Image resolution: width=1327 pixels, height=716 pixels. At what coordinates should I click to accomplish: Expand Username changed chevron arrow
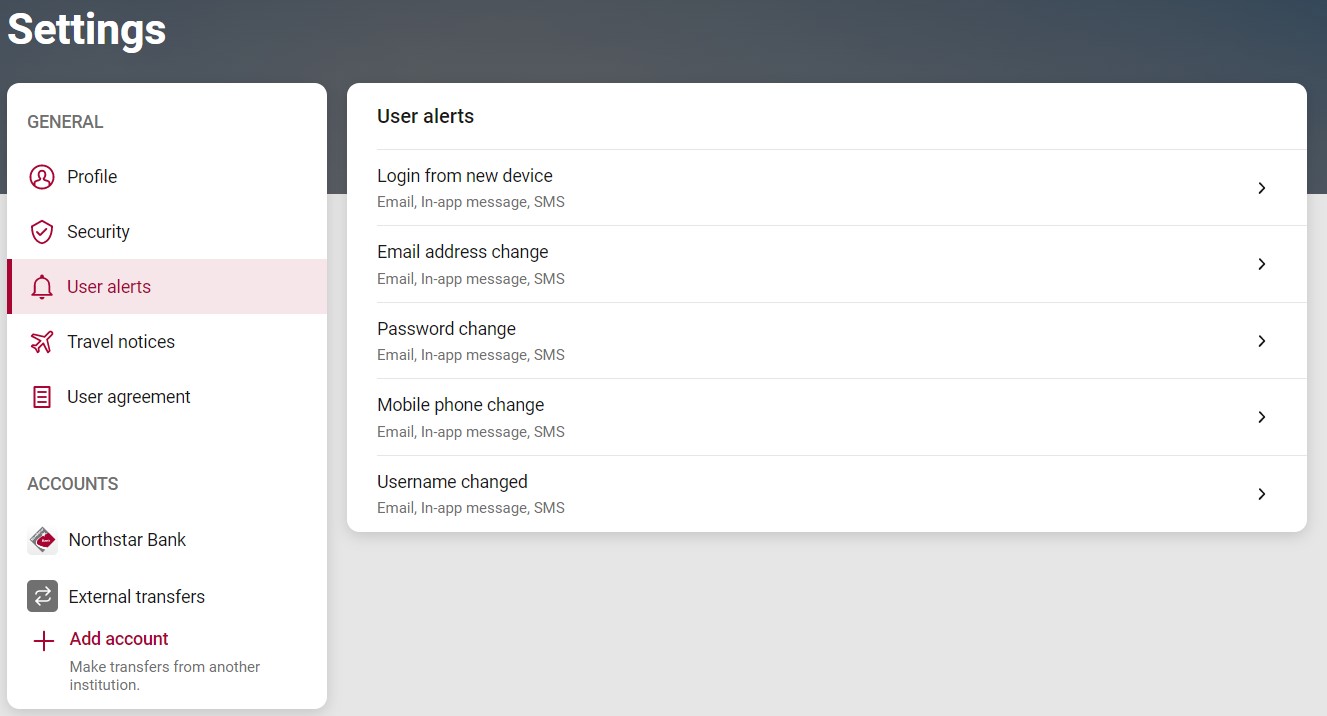pos(1261,494)
